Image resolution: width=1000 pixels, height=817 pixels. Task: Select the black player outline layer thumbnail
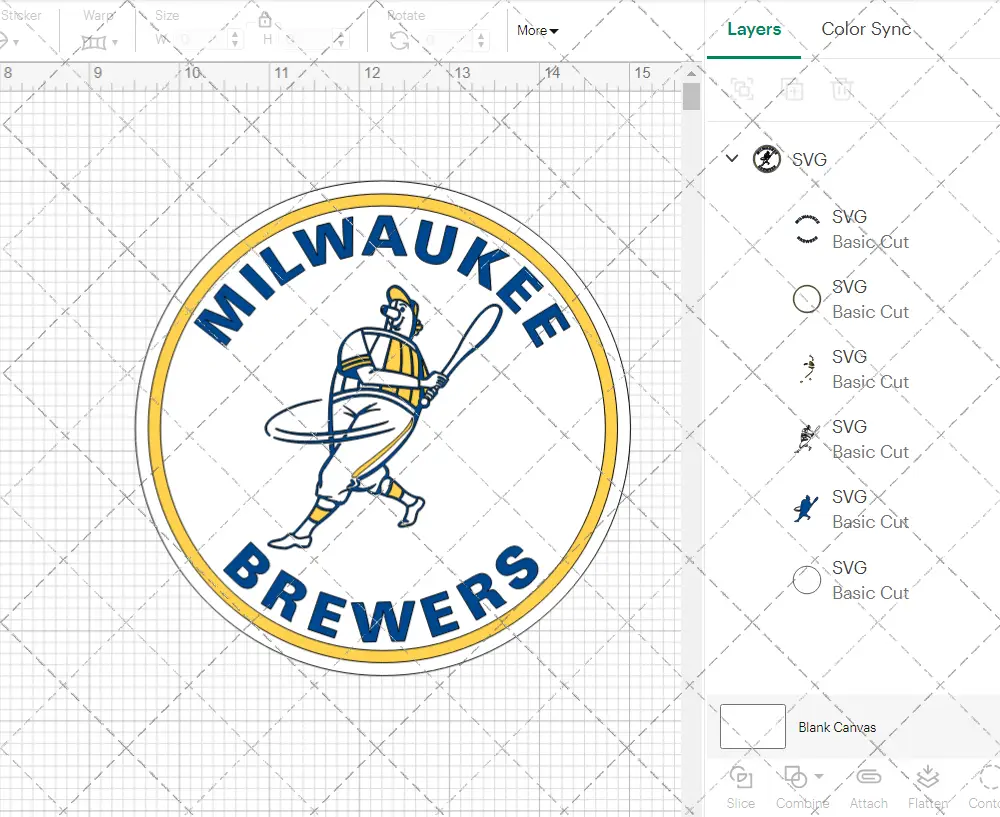pos(807,439)
